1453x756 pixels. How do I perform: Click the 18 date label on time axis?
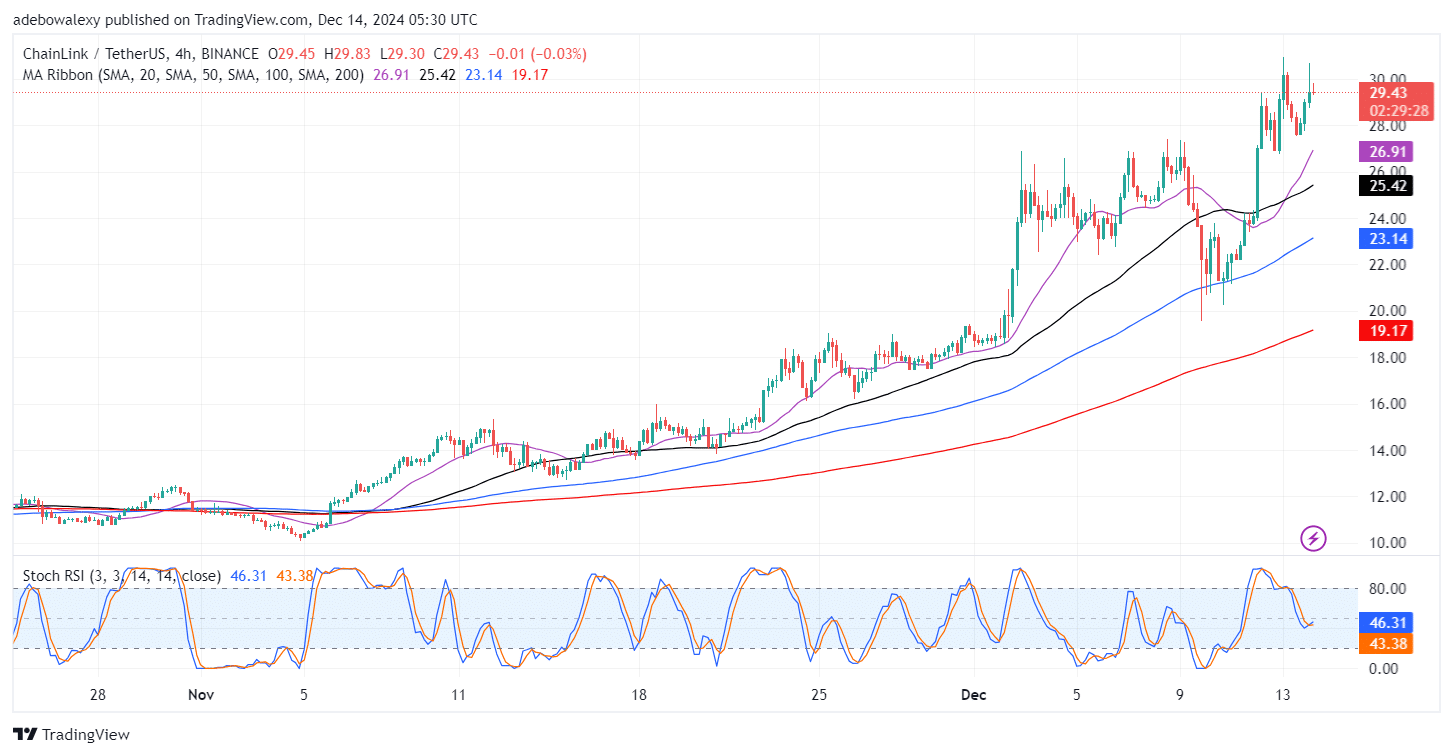pyautogui.click(x=639, y=695)
